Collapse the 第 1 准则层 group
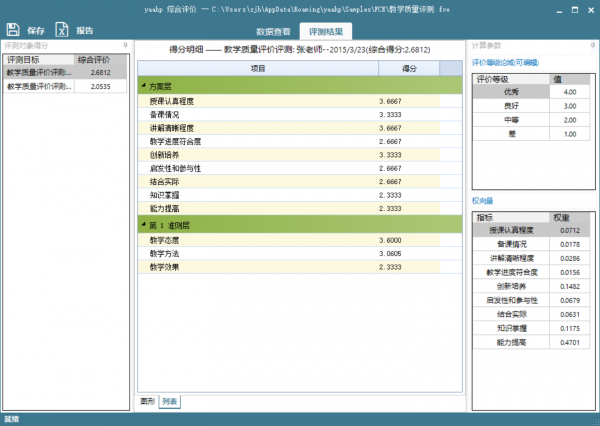This screenshot has height=426, width=600. (x=143, y=226)
